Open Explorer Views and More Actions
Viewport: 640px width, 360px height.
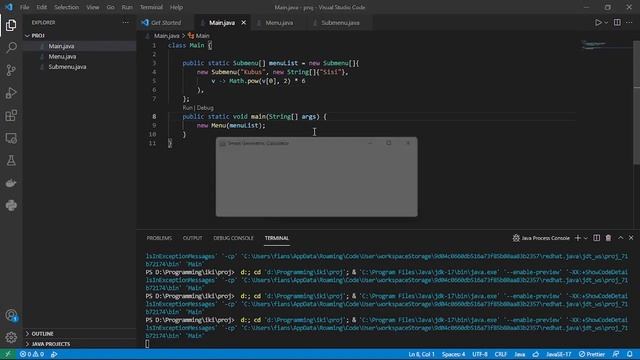click(125, 23)
